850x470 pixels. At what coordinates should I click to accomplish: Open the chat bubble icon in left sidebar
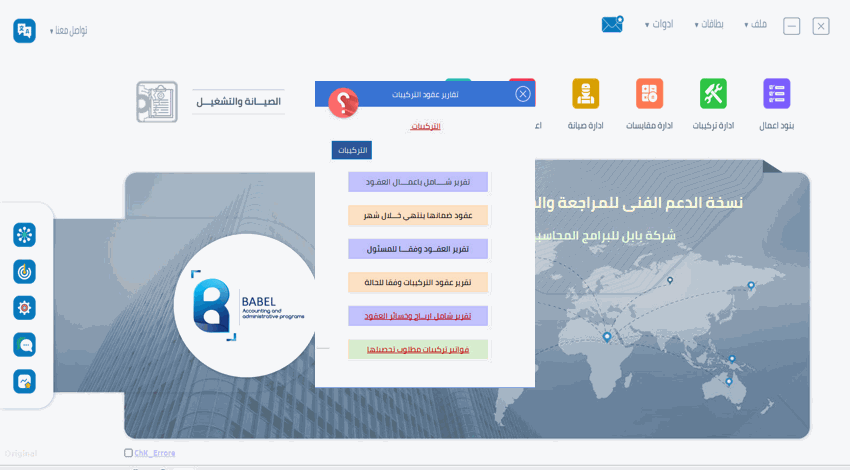pos(25,344)
